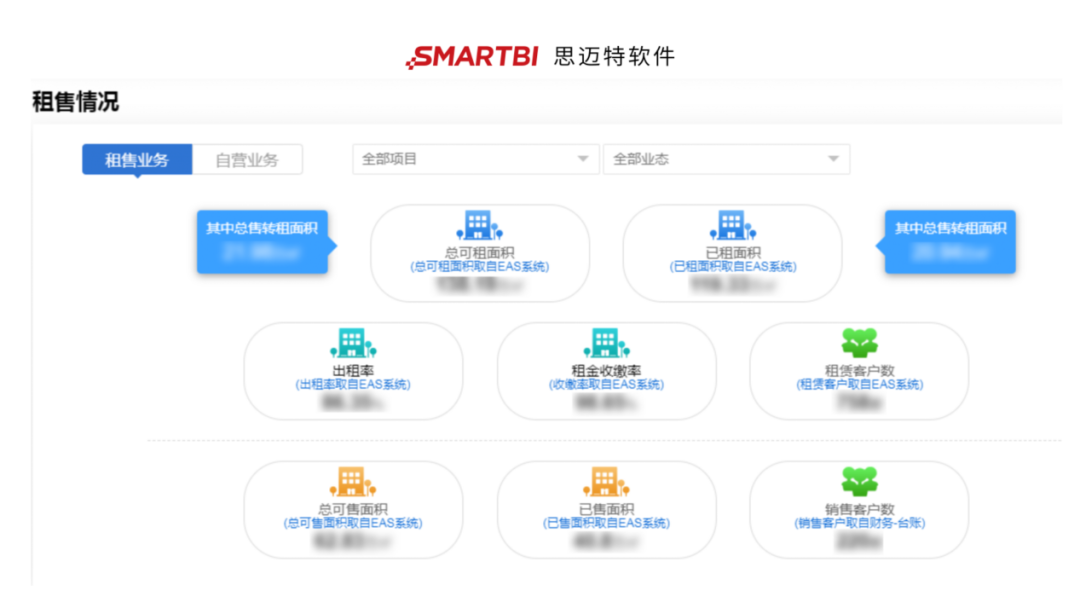Click the 总可租面积取自EAS系统 note link
1080x608 pixels.
click(x=480, y=267)
